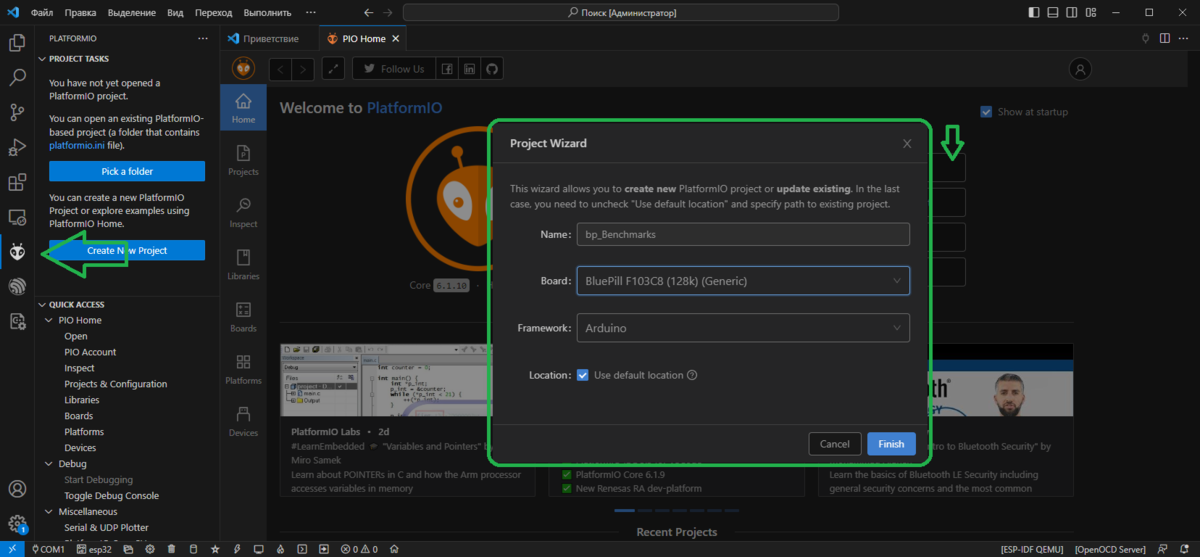The image size is (1200, 557).
Task: Click the title bar search box
Action: 620,13
